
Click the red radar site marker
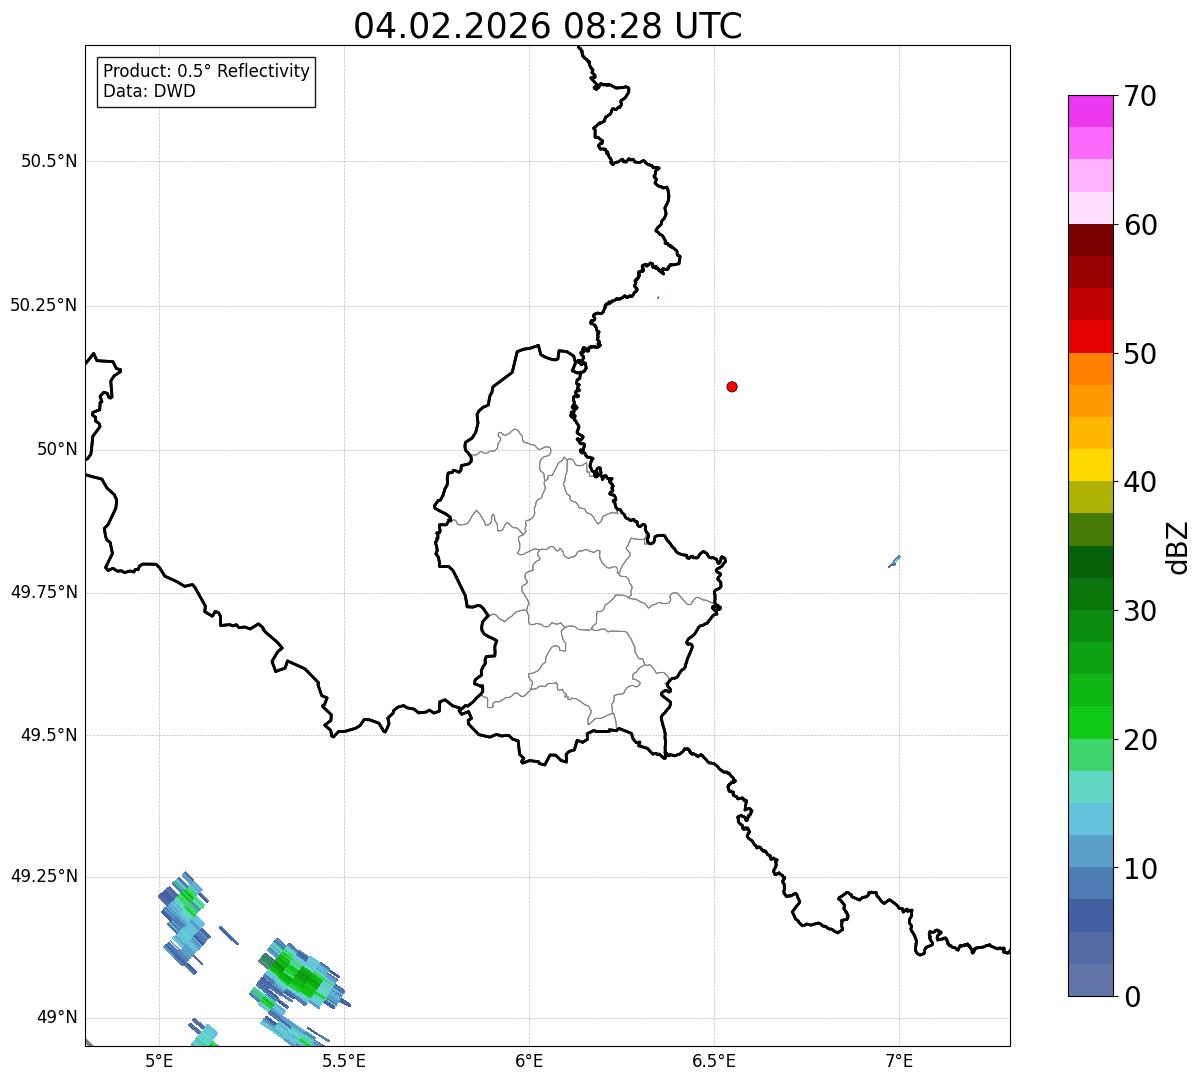click(x=732, y=386)
